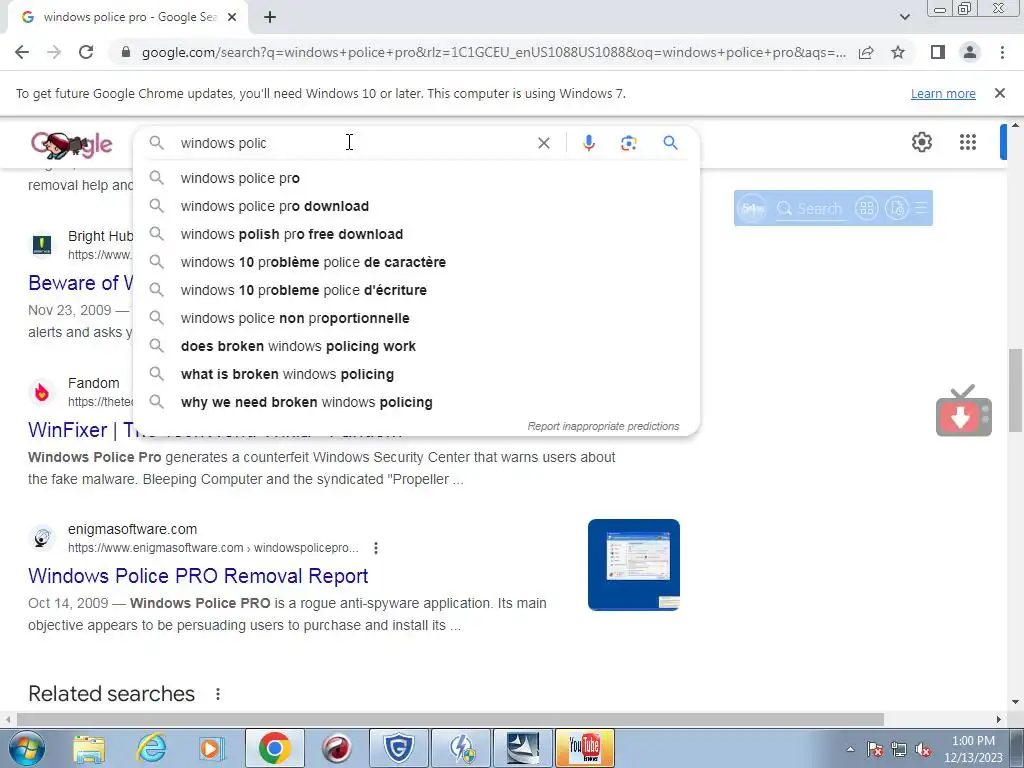Click the horizontal scrollbar thumb
This screenshot has width=1024, height=768.
451,720
